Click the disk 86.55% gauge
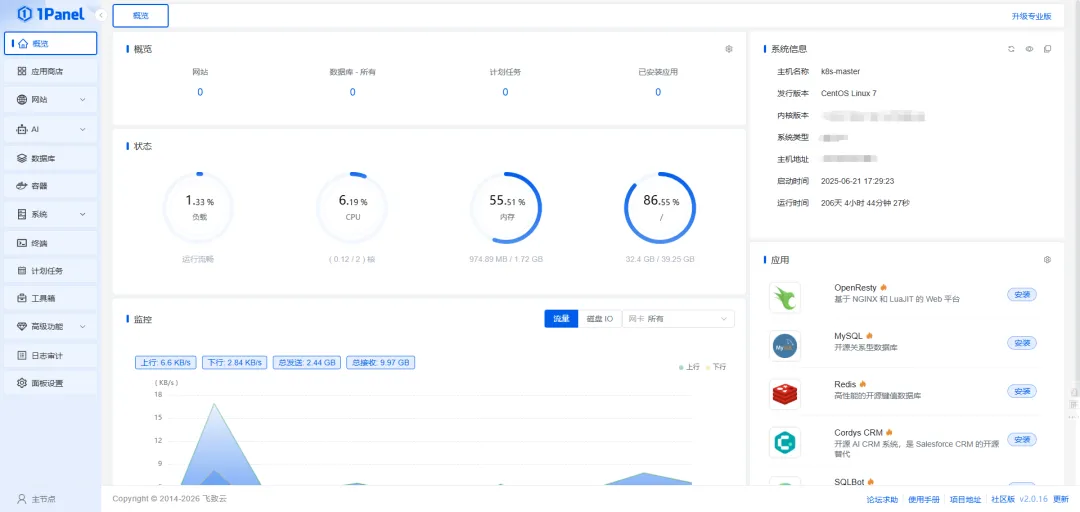 (660, 208)
